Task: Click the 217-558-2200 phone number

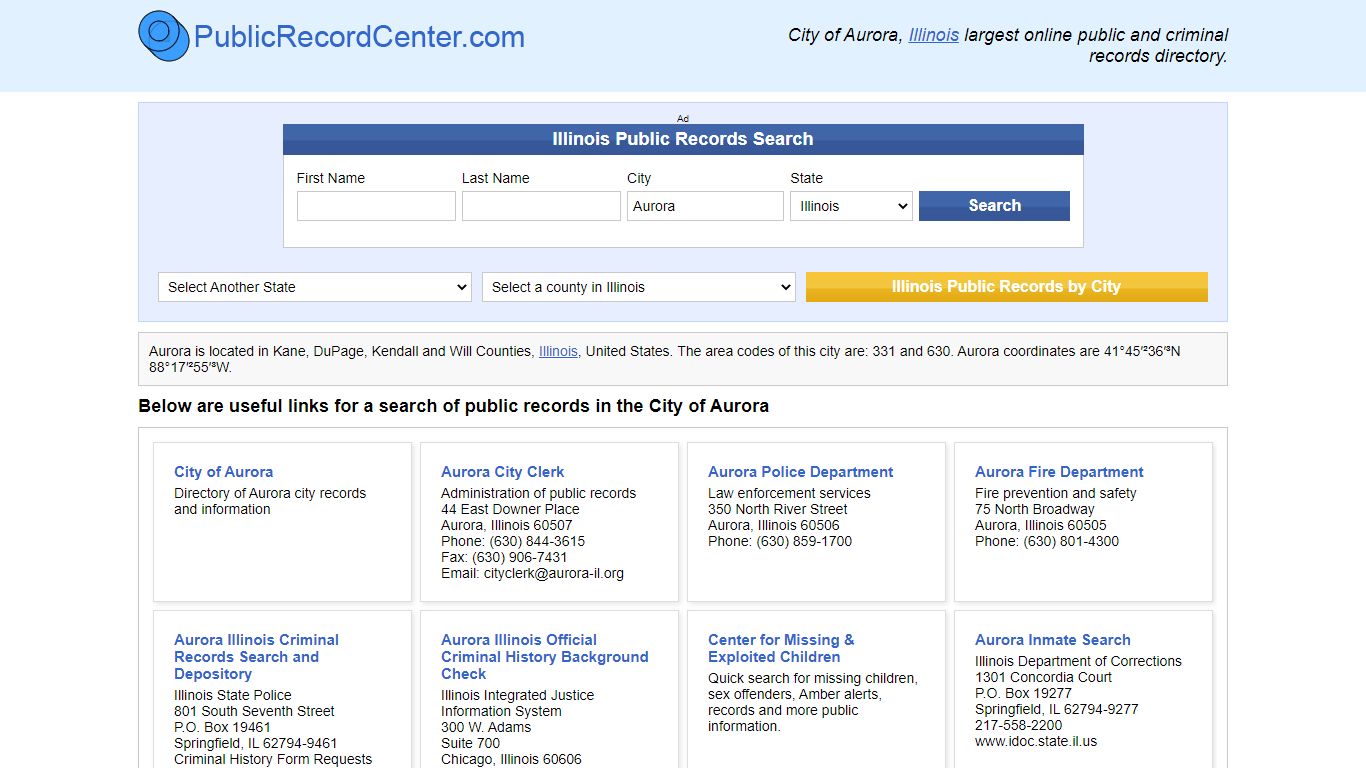Action: [x=1019, y=725]
